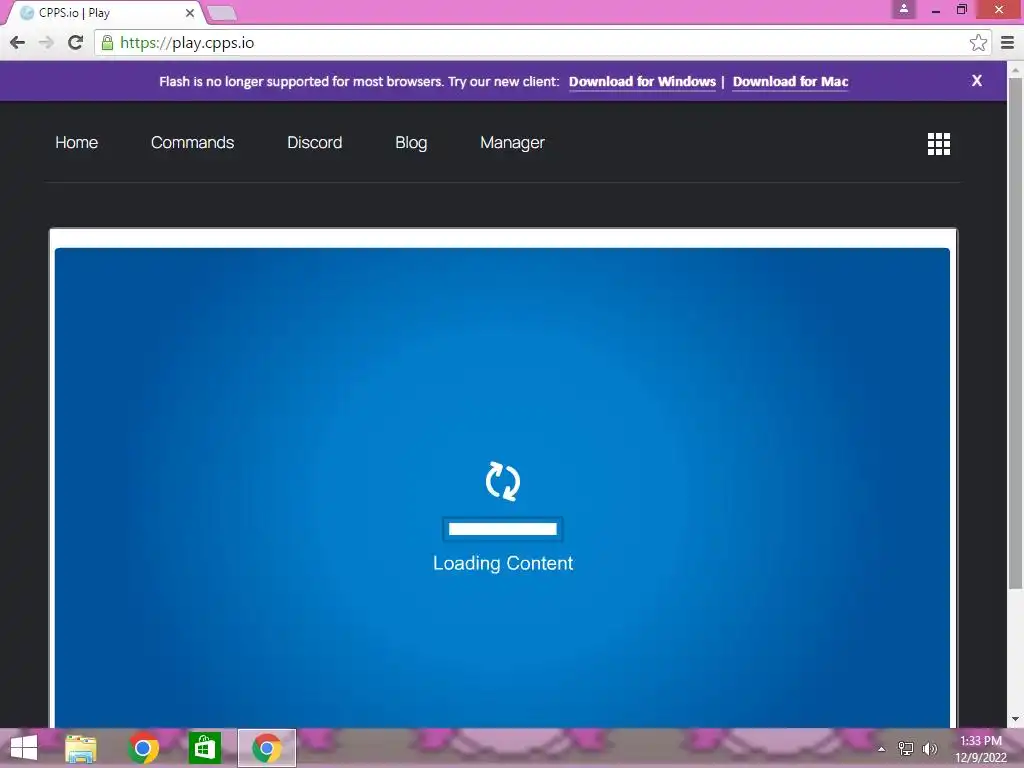Click the spinning refresh arrows loader icon
The image size is (1024, 768).
click(503, 481)
